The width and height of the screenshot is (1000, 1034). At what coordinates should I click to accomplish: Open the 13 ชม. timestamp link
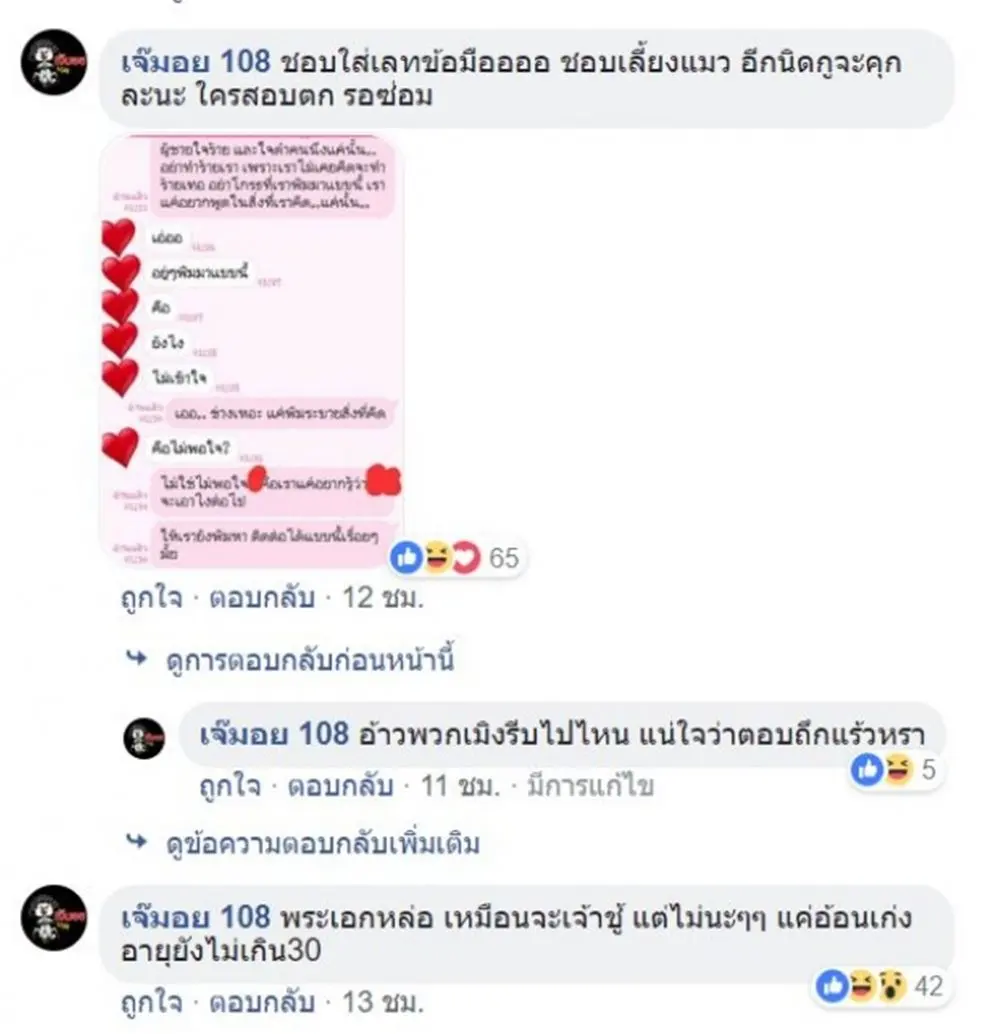(x=383, y=1002)
